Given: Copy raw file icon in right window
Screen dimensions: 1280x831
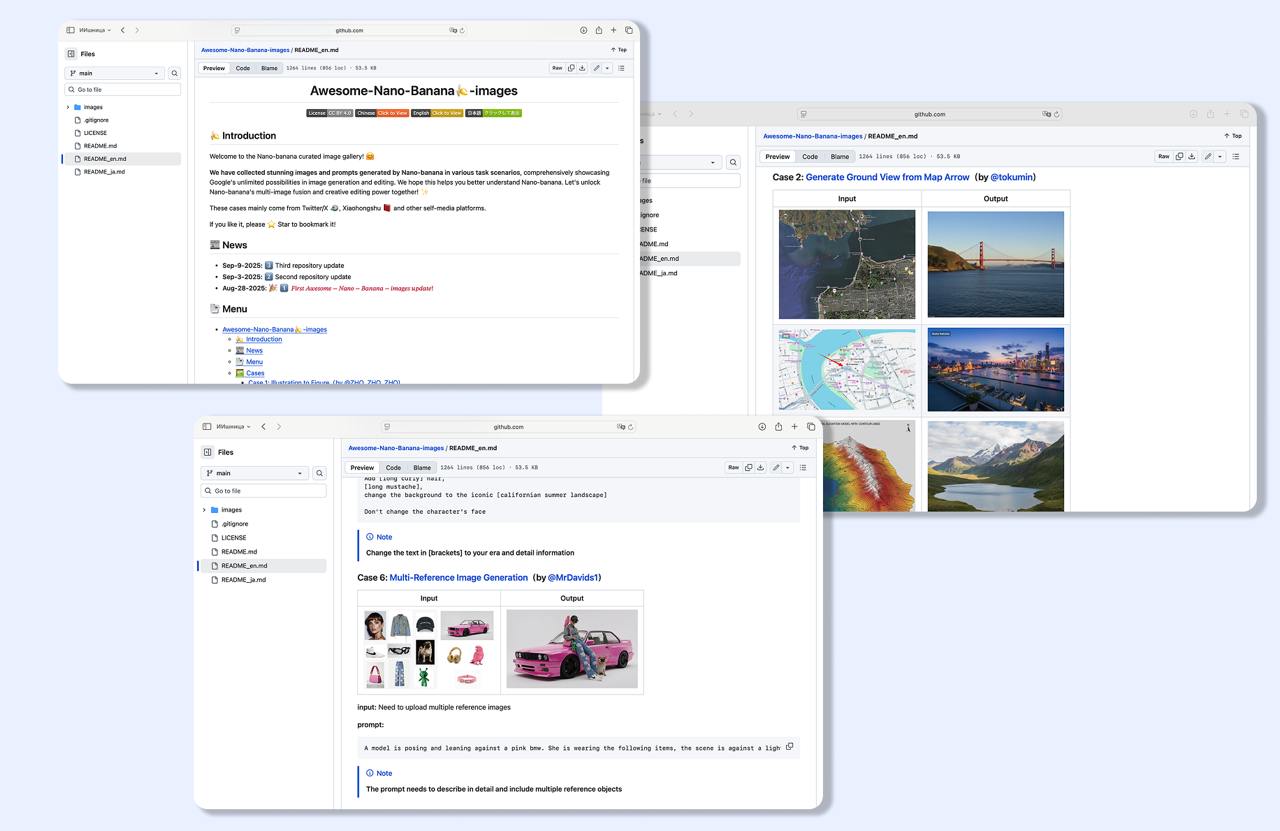Looking at the screenshot, I should pos(1180,156).
